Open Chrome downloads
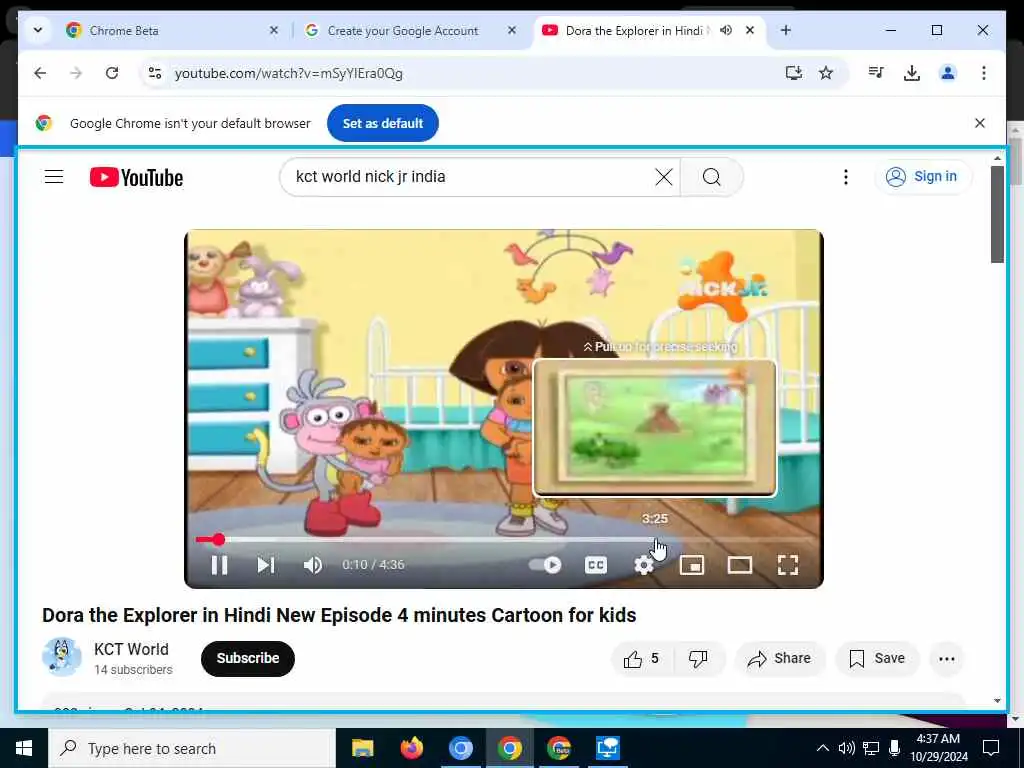 [x=912, y=73]
